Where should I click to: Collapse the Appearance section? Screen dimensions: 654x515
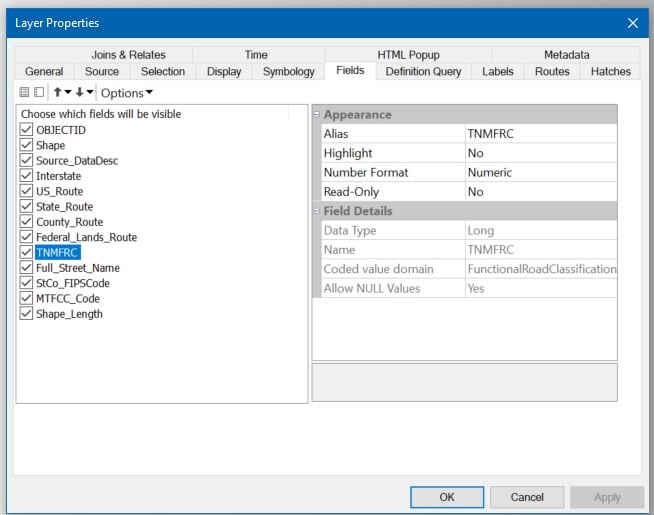(x=317, y=114)
